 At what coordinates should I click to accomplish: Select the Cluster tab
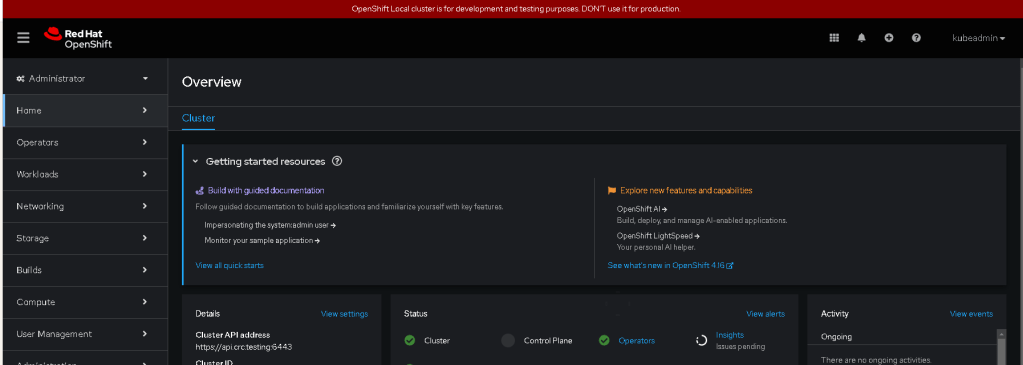(198, 118)
